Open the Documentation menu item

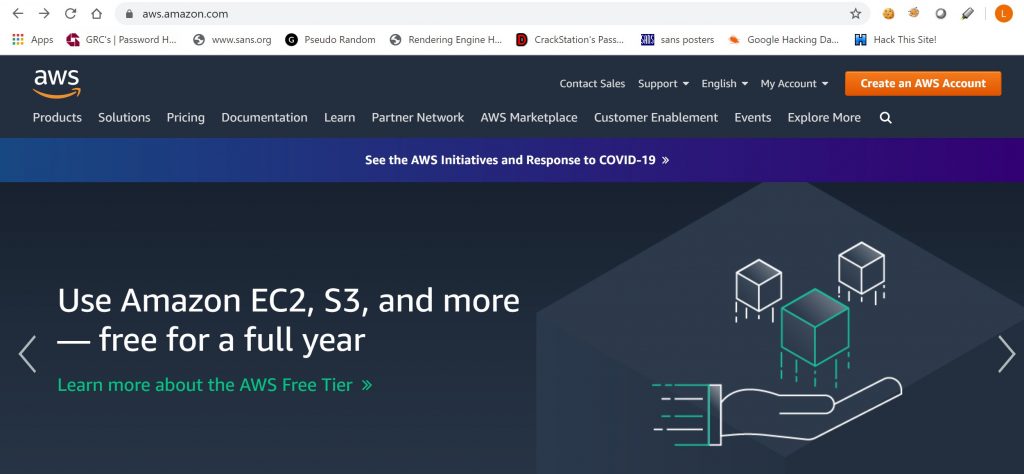(264, 118)
